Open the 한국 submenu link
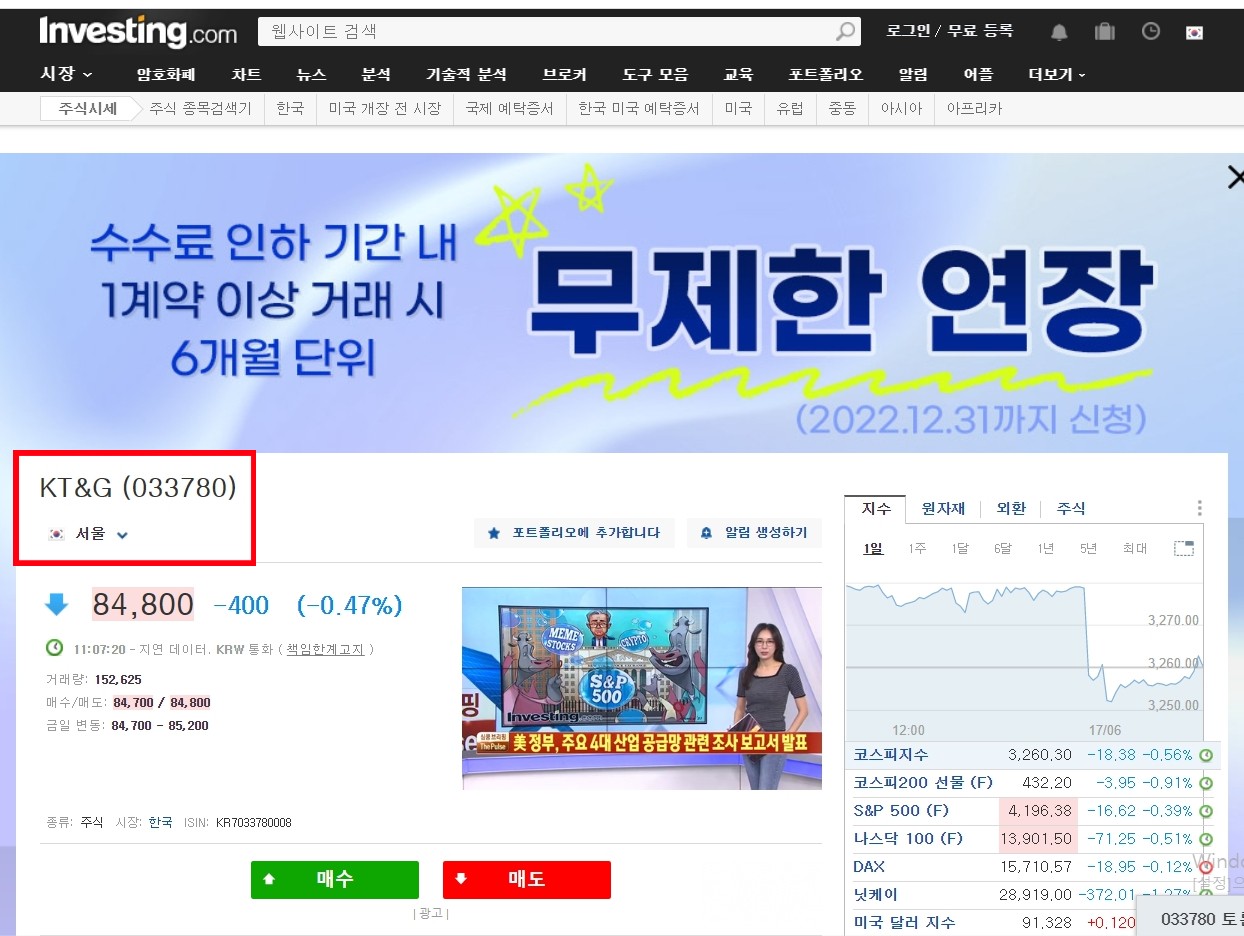 (x=290, y=109)
